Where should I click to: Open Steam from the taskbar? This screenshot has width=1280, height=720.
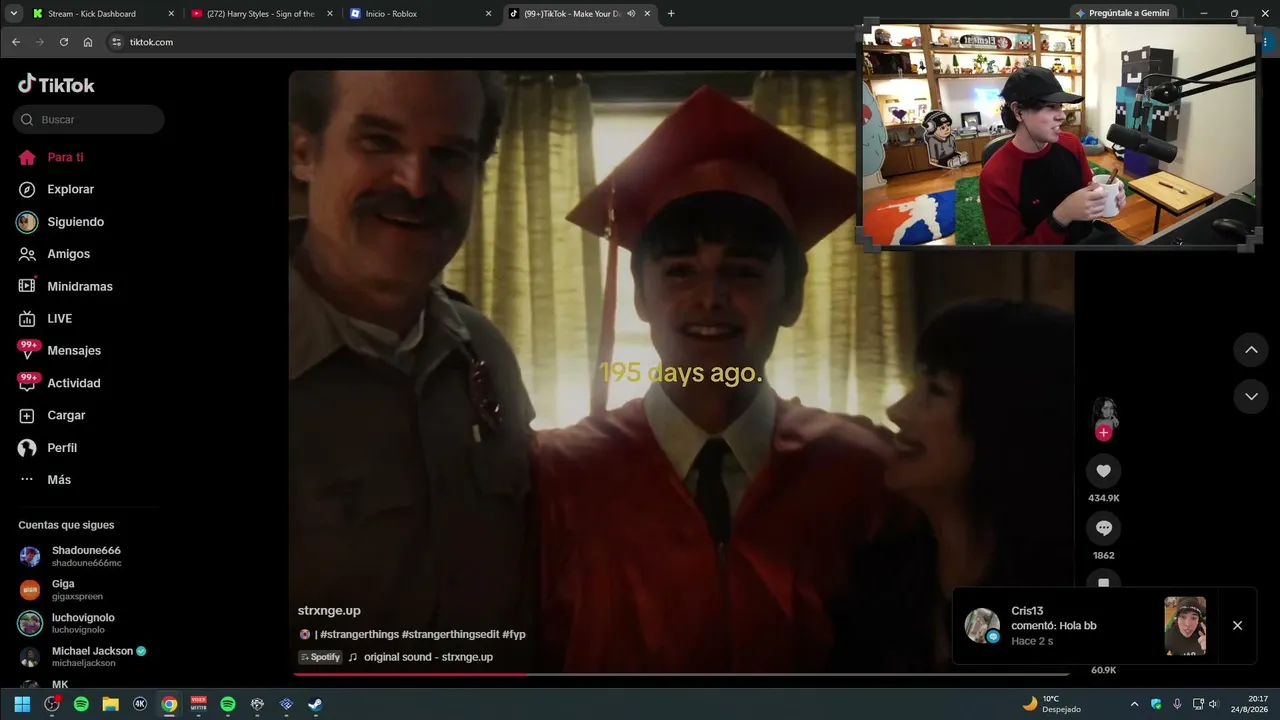[x=314, y=704]
